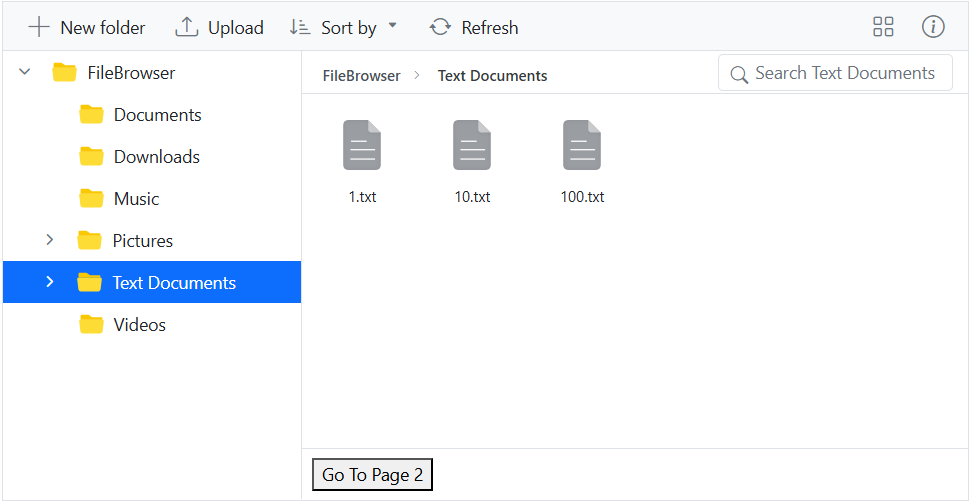
Task: Collapse the FileBrowser root node
Action: (x=25, y=72)
